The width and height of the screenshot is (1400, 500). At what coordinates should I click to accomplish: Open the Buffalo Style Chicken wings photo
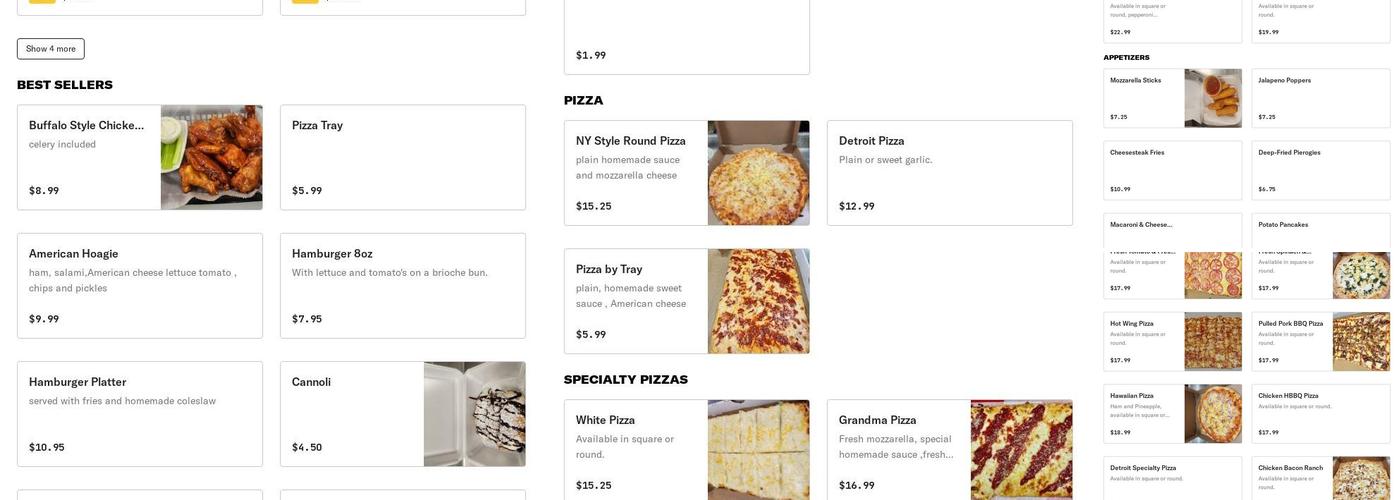(211, 157)
